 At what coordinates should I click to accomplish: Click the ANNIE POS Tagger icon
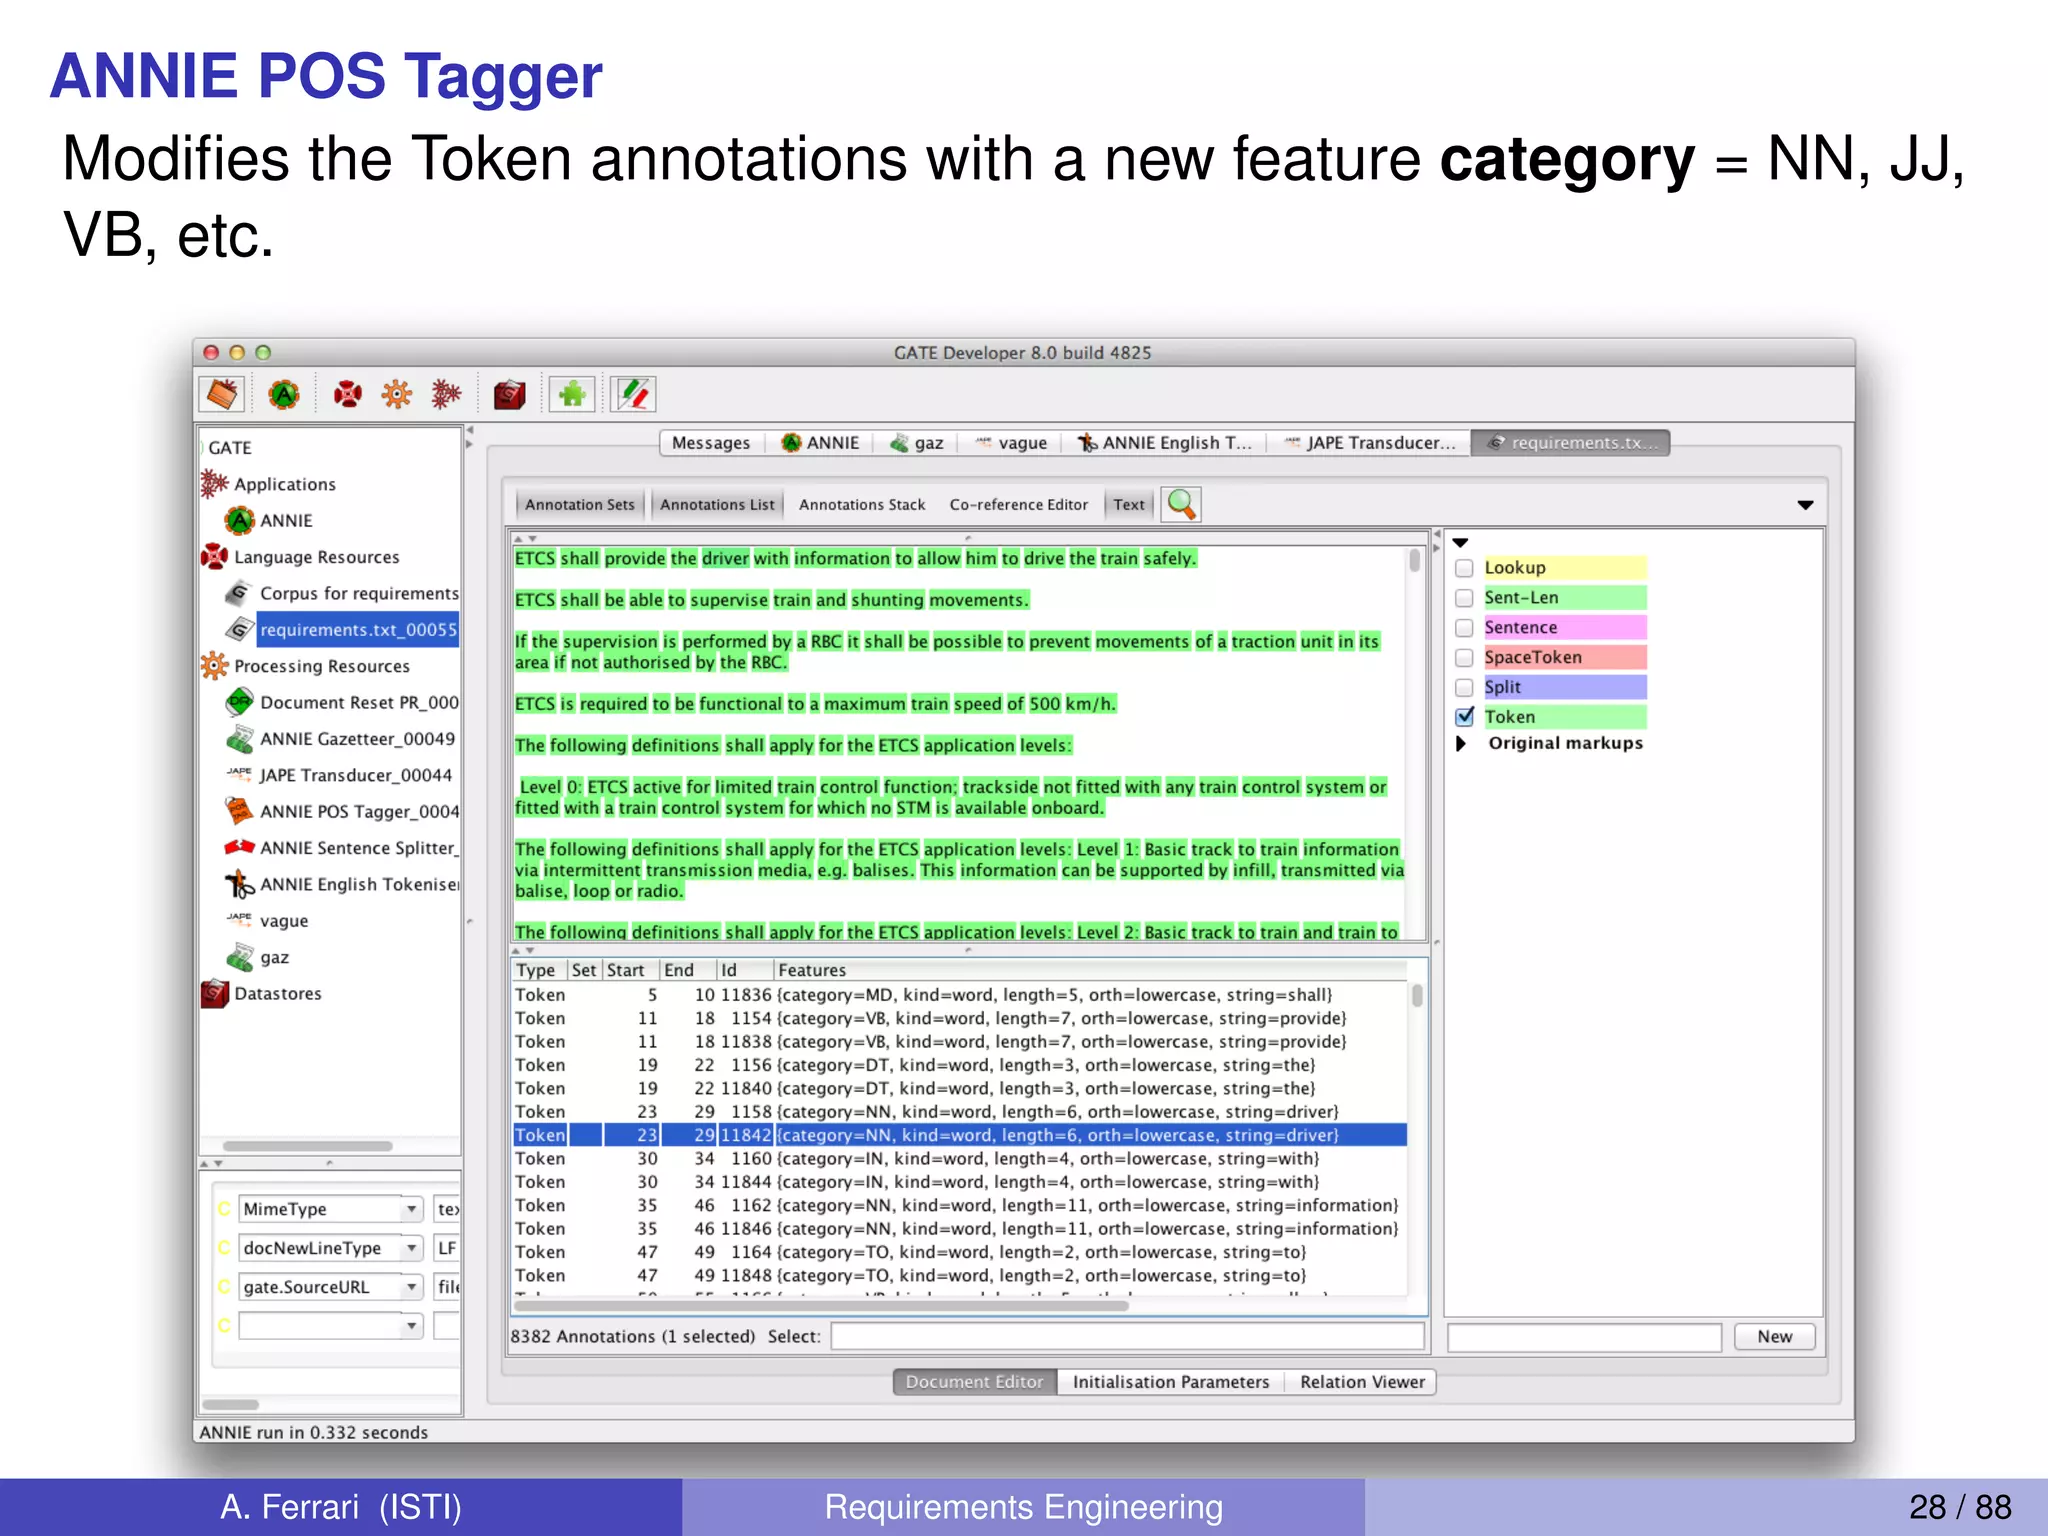(240, 811)
